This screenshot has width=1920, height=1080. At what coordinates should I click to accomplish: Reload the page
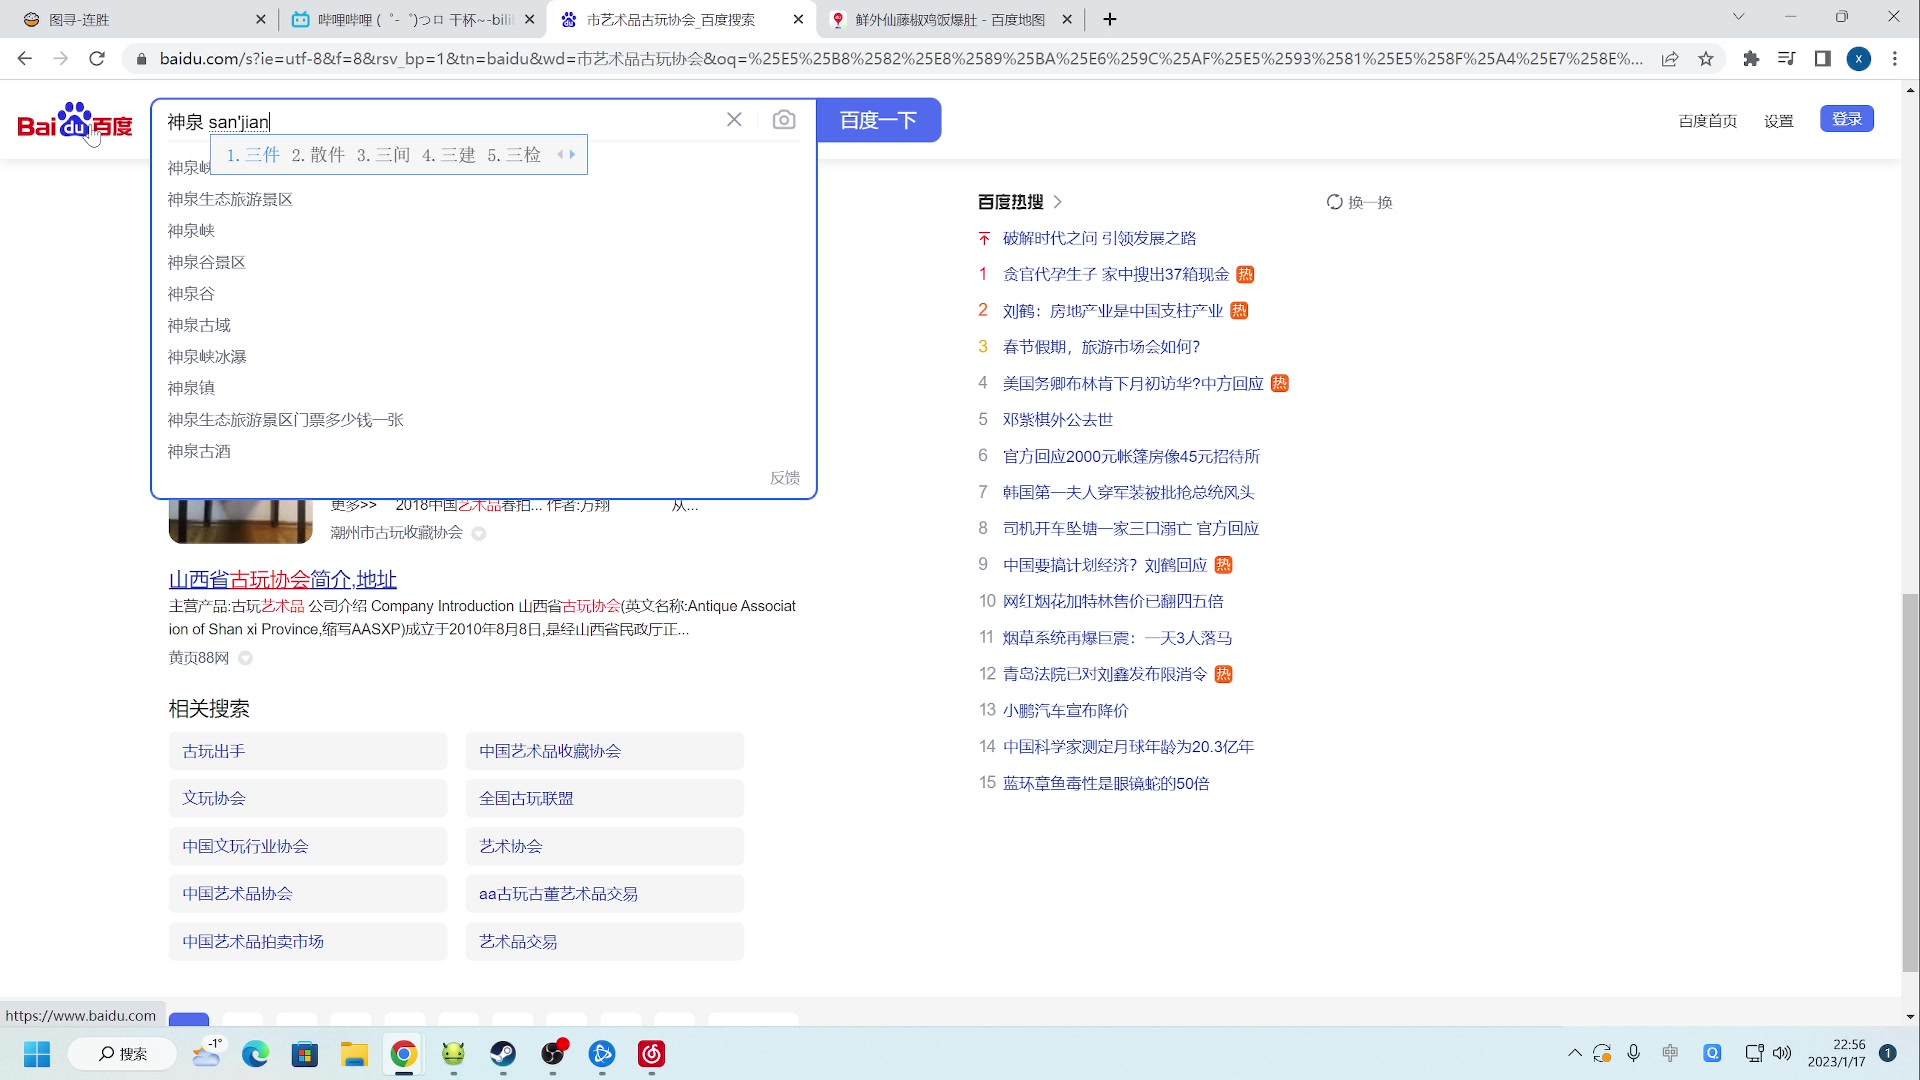(x=97, y=59)
